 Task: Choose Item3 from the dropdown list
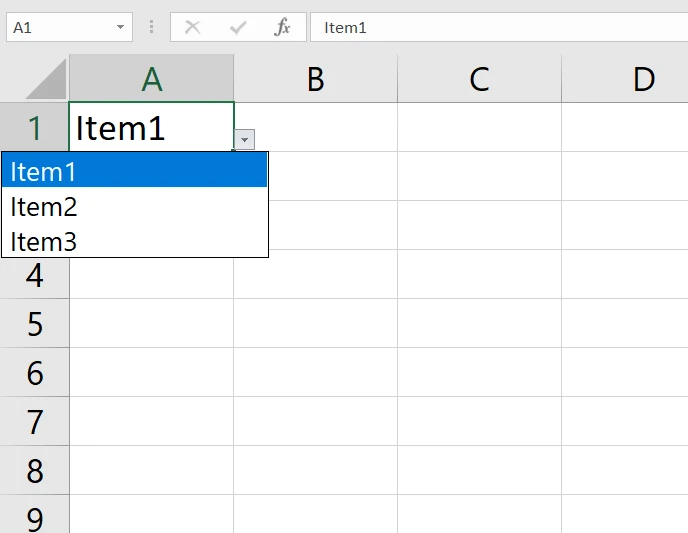pos(134,241)
